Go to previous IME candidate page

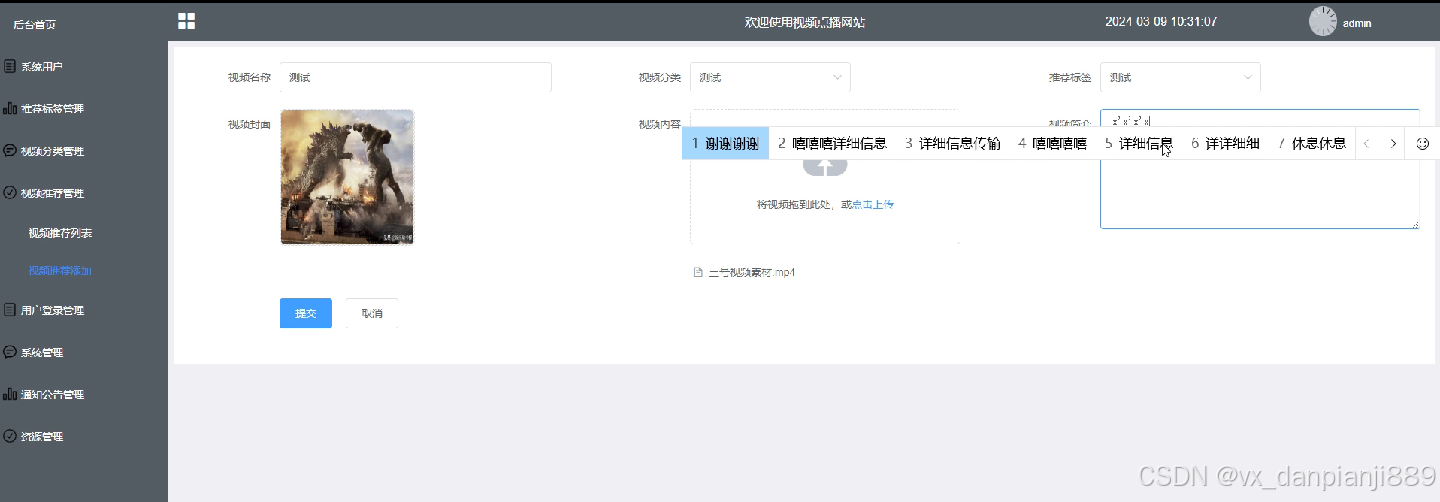pos(1367,143)
